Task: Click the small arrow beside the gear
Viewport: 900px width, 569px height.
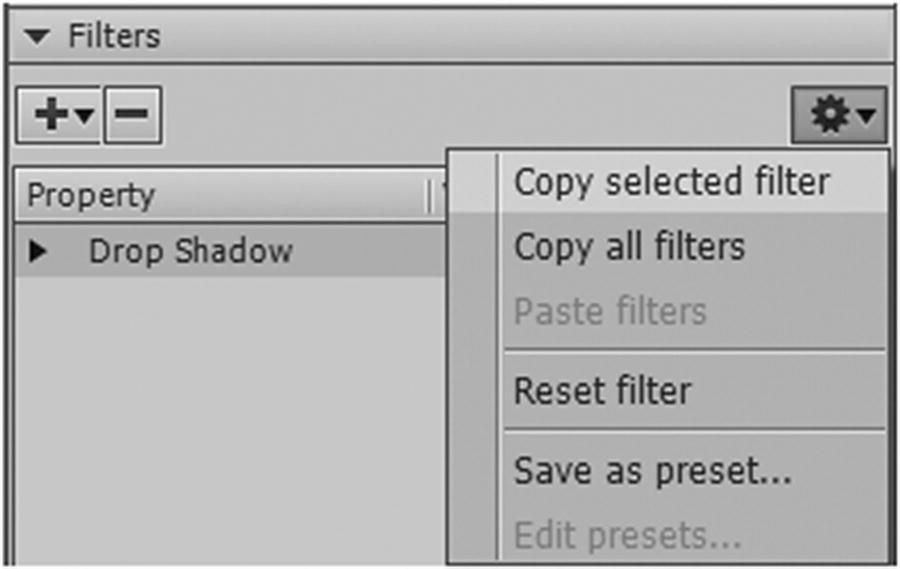Action: tap(866, 118)
